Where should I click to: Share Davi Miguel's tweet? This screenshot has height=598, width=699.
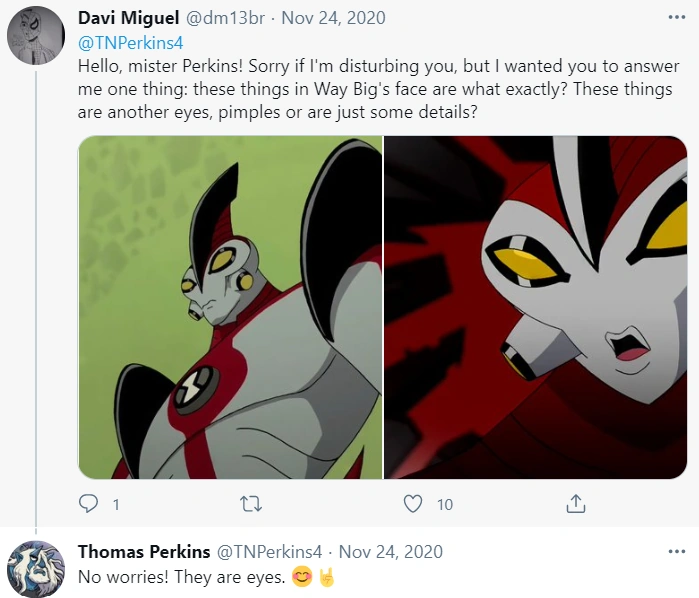576,504
